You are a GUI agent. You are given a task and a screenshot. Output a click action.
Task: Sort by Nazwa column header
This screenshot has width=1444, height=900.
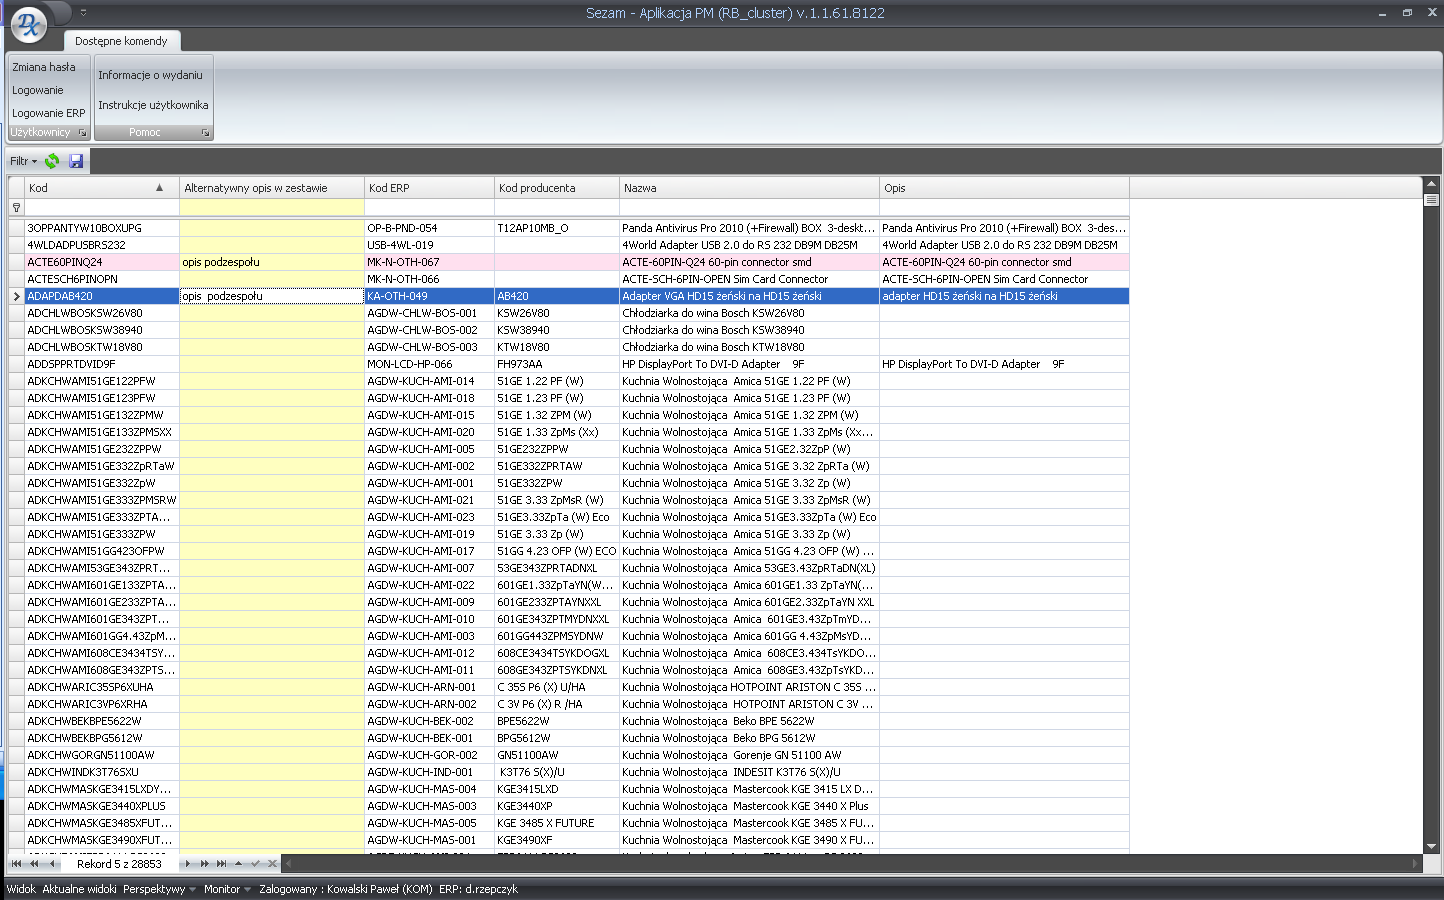click(749, 188)
